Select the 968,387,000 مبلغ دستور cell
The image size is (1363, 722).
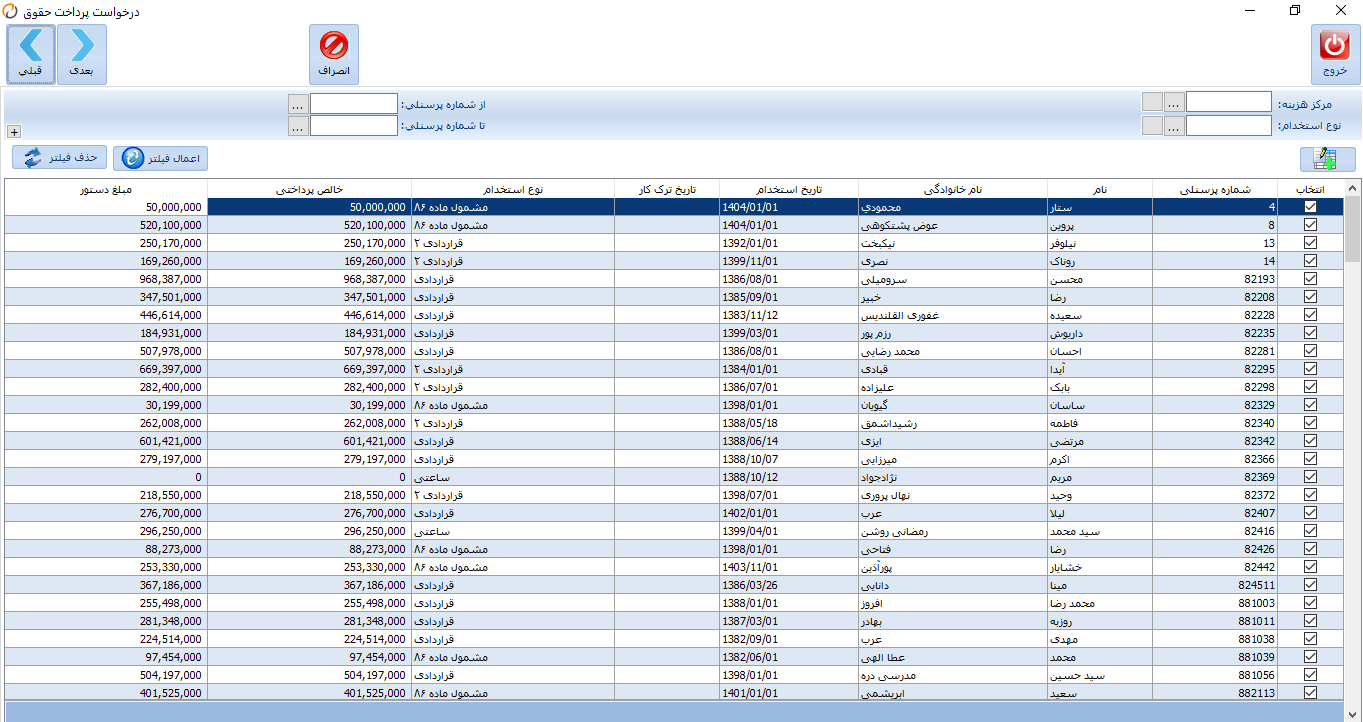106,279
